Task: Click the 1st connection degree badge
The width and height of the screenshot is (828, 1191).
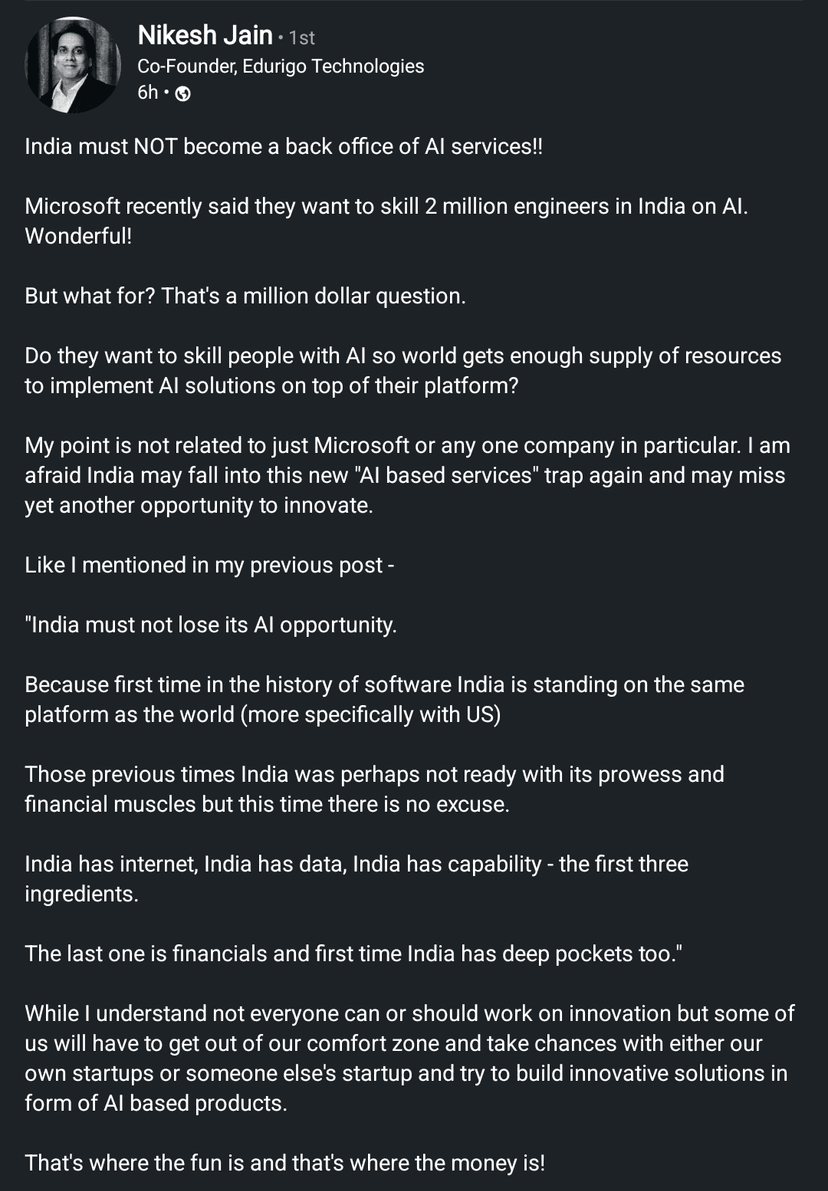Action: pyautogui.click(x=300, y=38)
